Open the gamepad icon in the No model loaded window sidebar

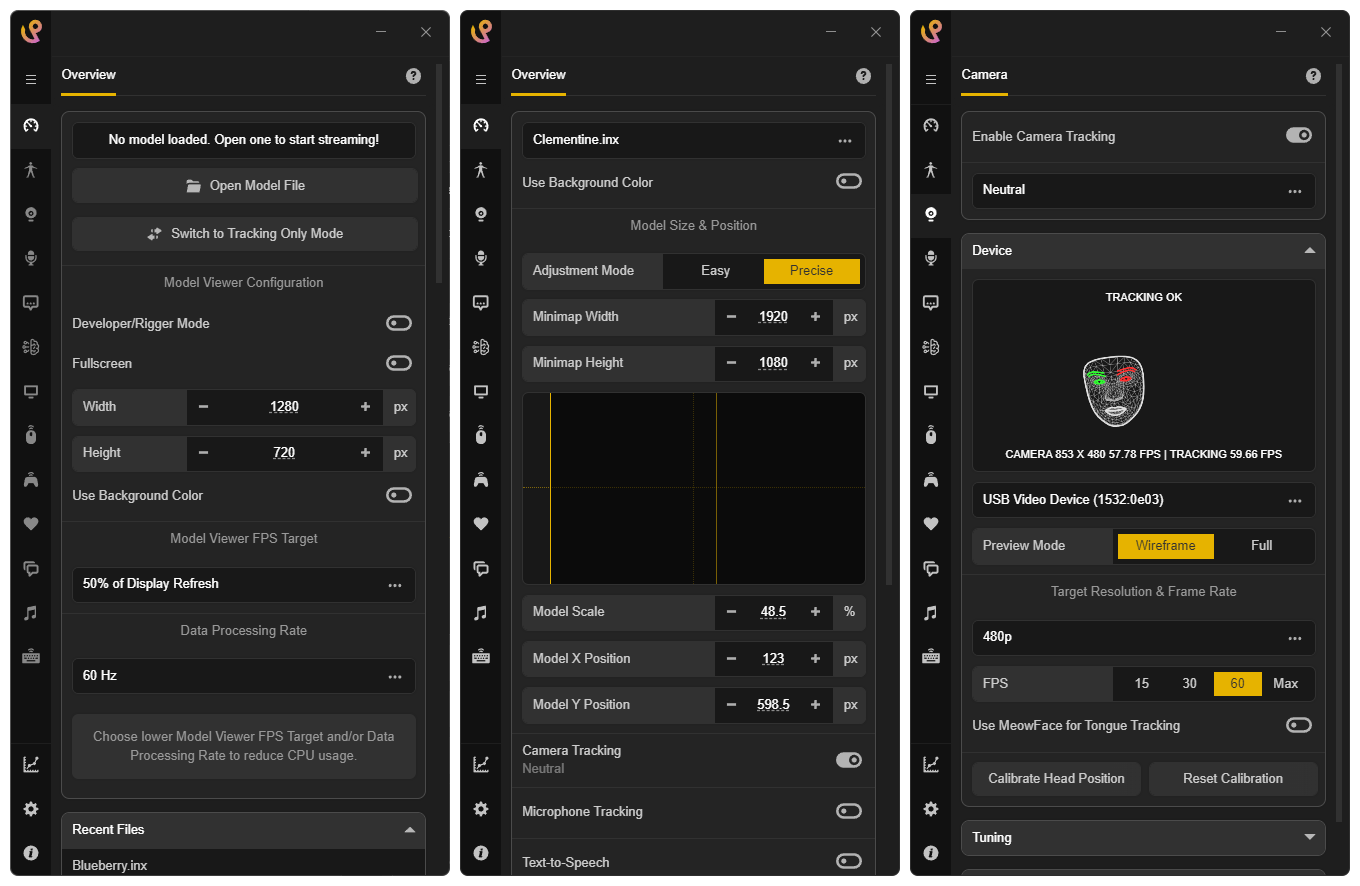tap(31, 479)
